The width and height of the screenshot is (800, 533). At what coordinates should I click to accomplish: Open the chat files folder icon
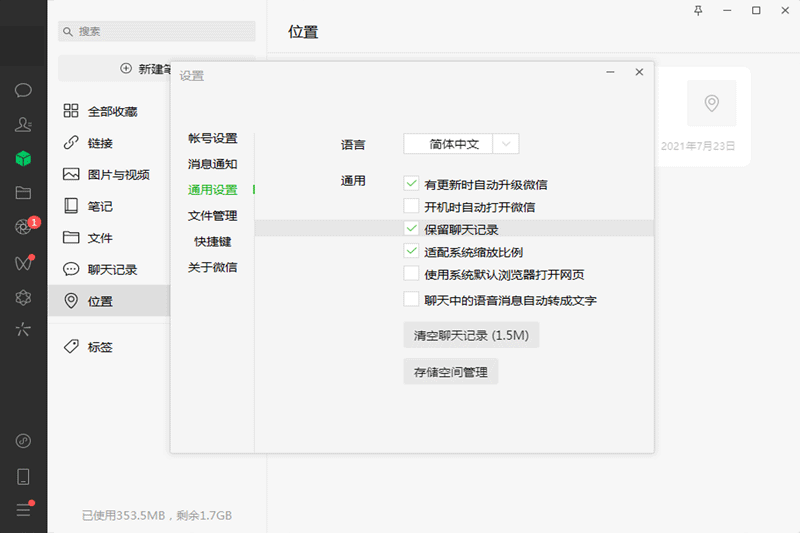[x=23, y=193]
